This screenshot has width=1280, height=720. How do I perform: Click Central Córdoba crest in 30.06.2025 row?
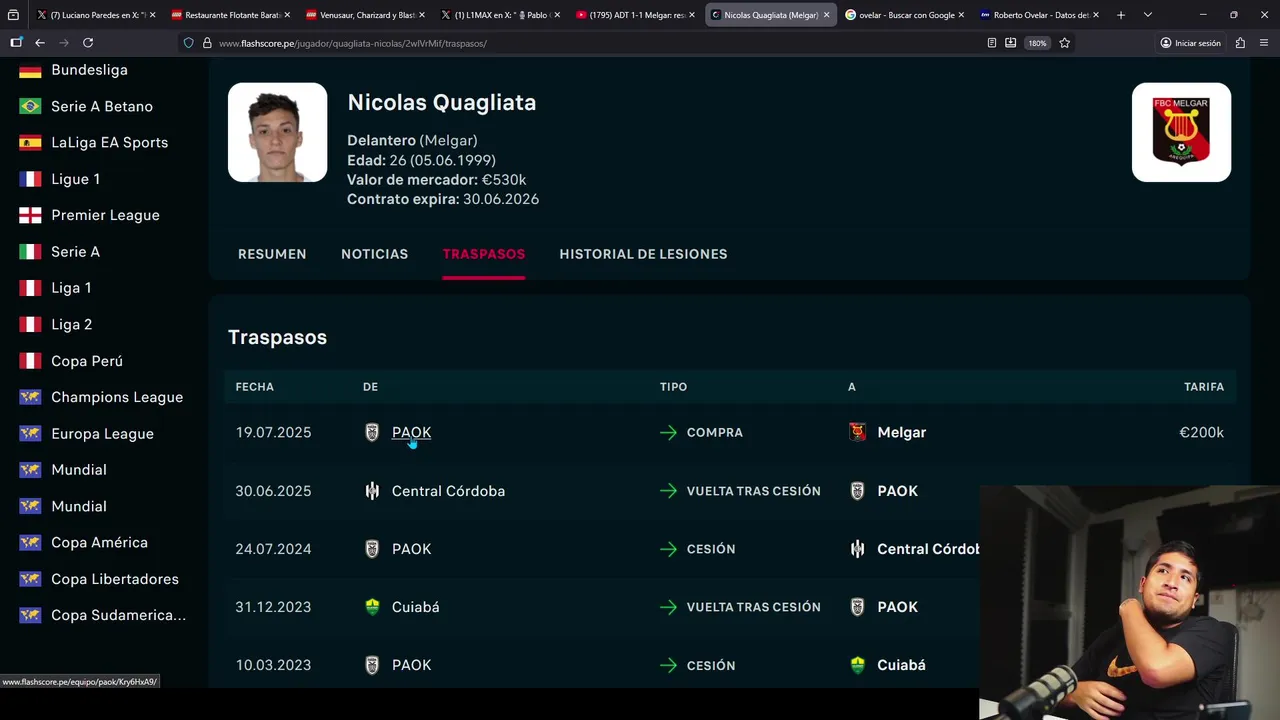372,491
